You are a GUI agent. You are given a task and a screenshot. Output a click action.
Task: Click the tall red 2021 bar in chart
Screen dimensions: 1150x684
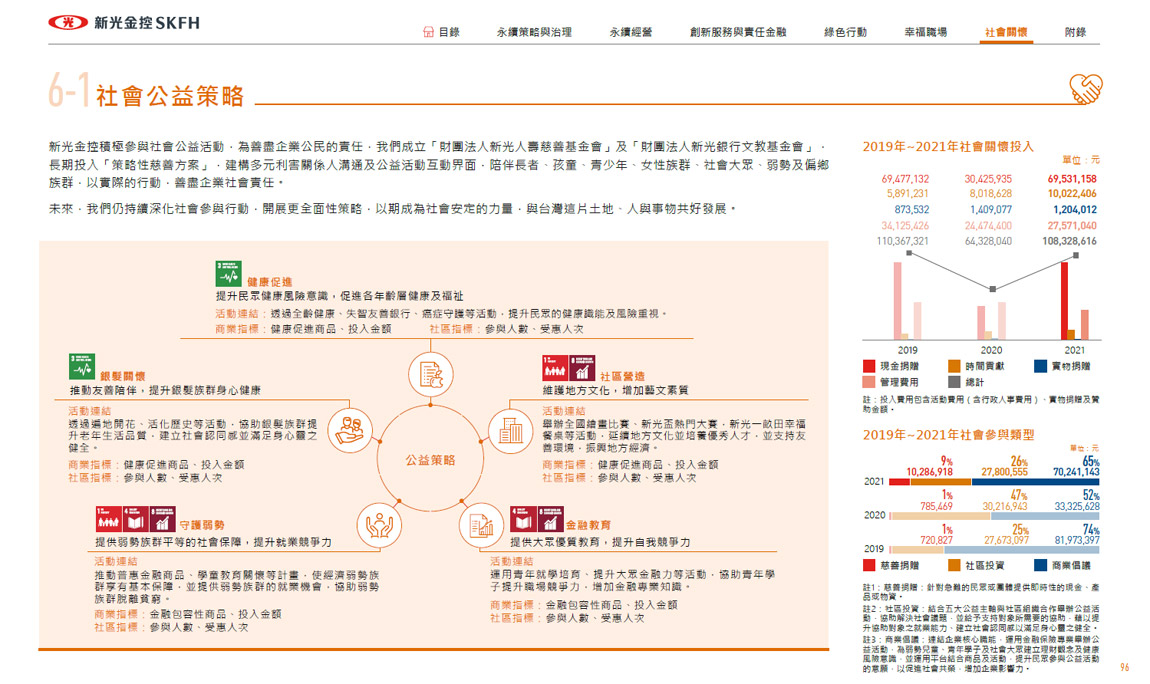[1064, 300]
